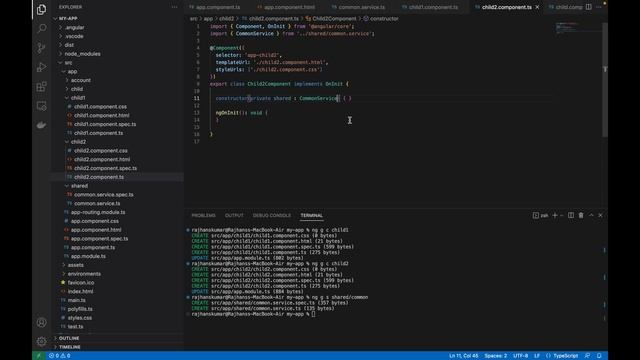
Task: Open the DEBUG CONSOLE panel tab
Action: (272, 215)
